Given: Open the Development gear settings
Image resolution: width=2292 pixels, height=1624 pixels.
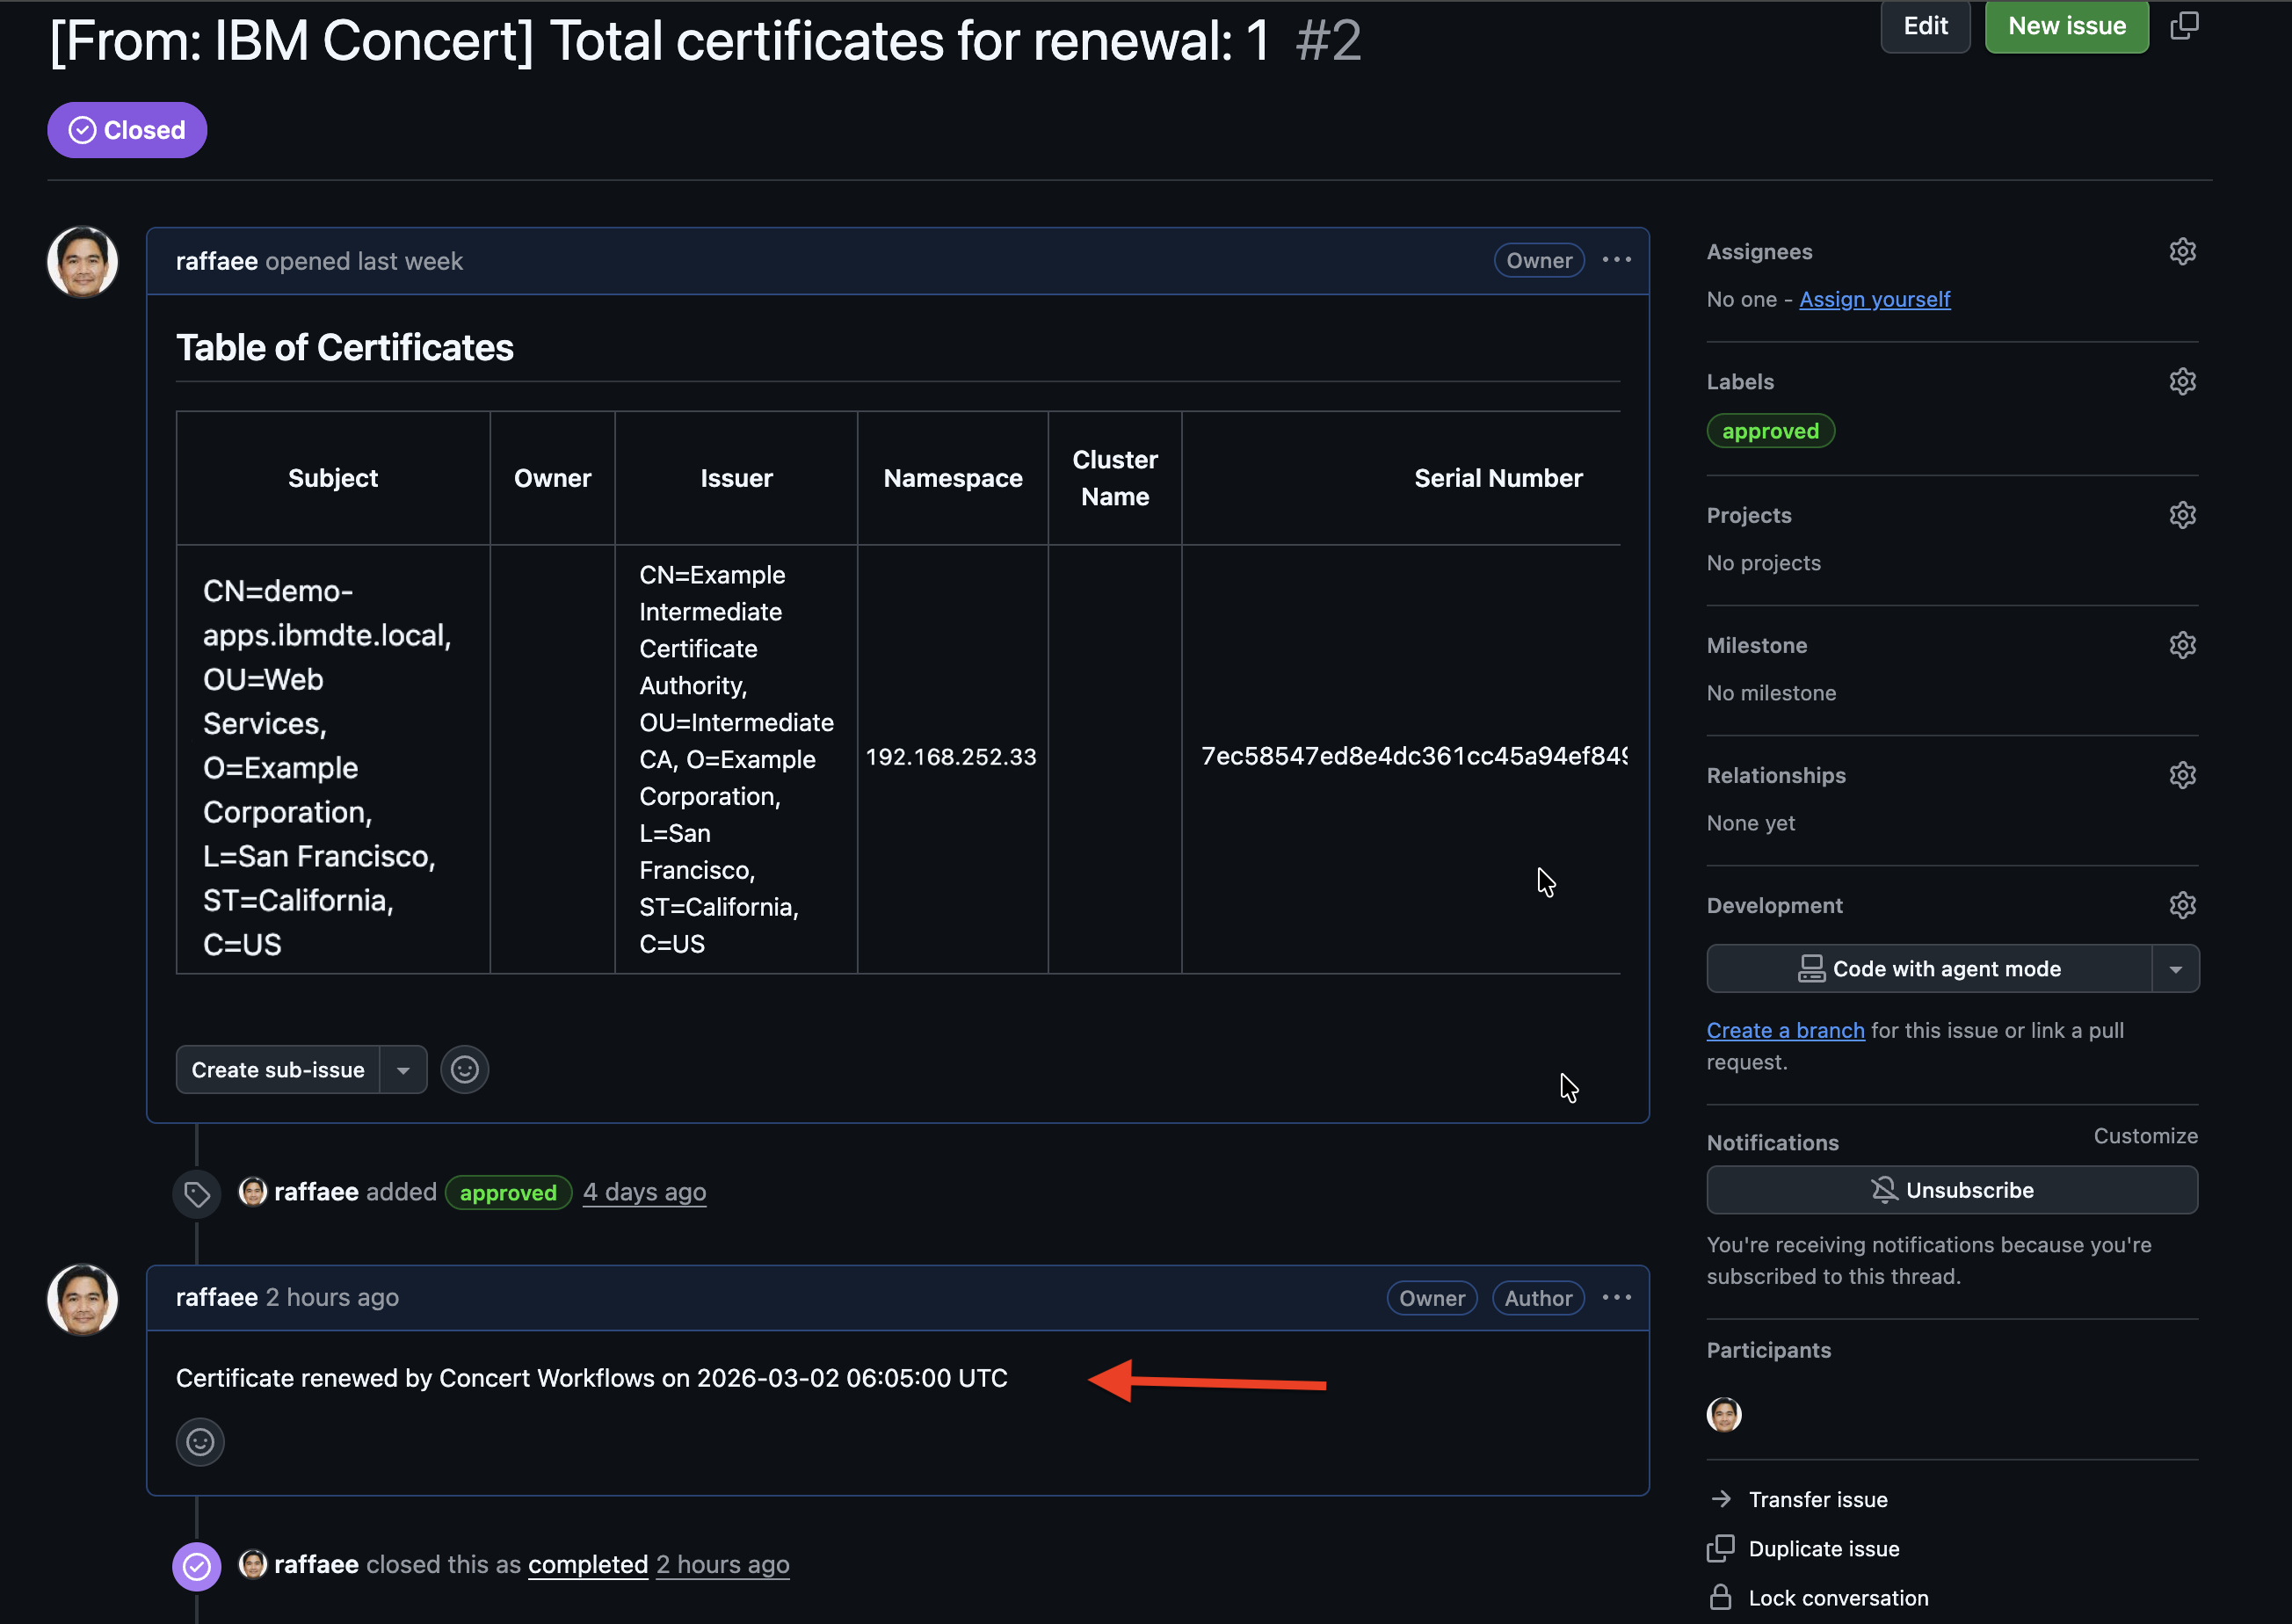Looking at the screenshot, I should pos(2182,905).
